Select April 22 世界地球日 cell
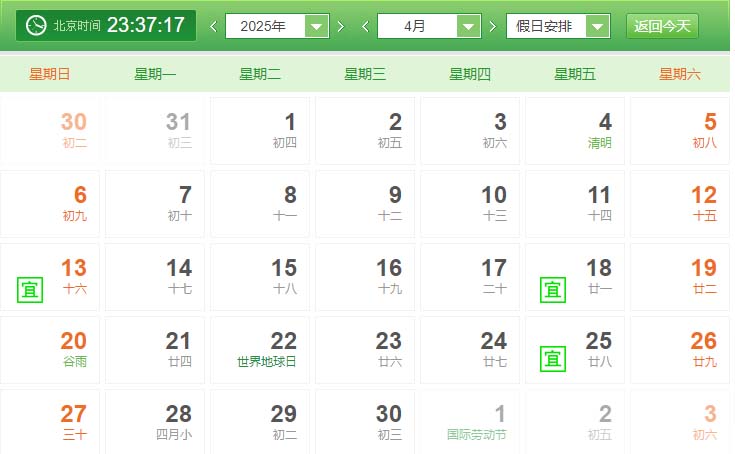The image size is (735, 454). (x=262, y=350)
